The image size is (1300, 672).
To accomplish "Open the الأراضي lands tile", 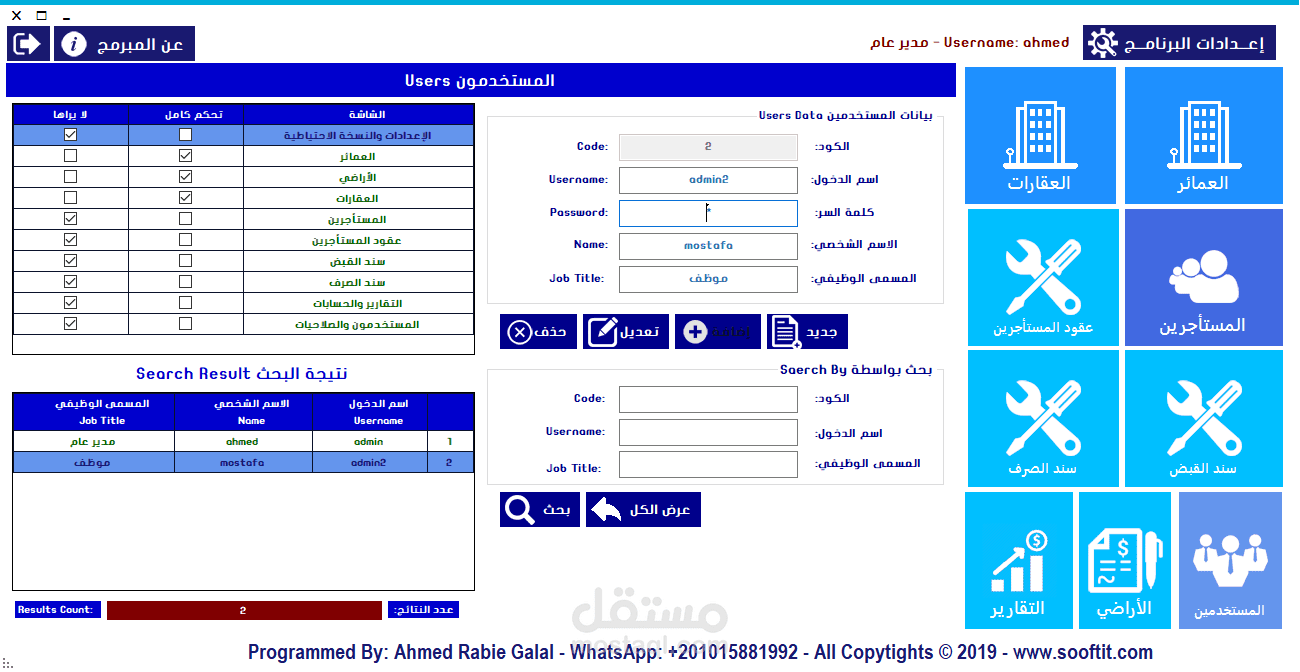I will (1124, 560).
